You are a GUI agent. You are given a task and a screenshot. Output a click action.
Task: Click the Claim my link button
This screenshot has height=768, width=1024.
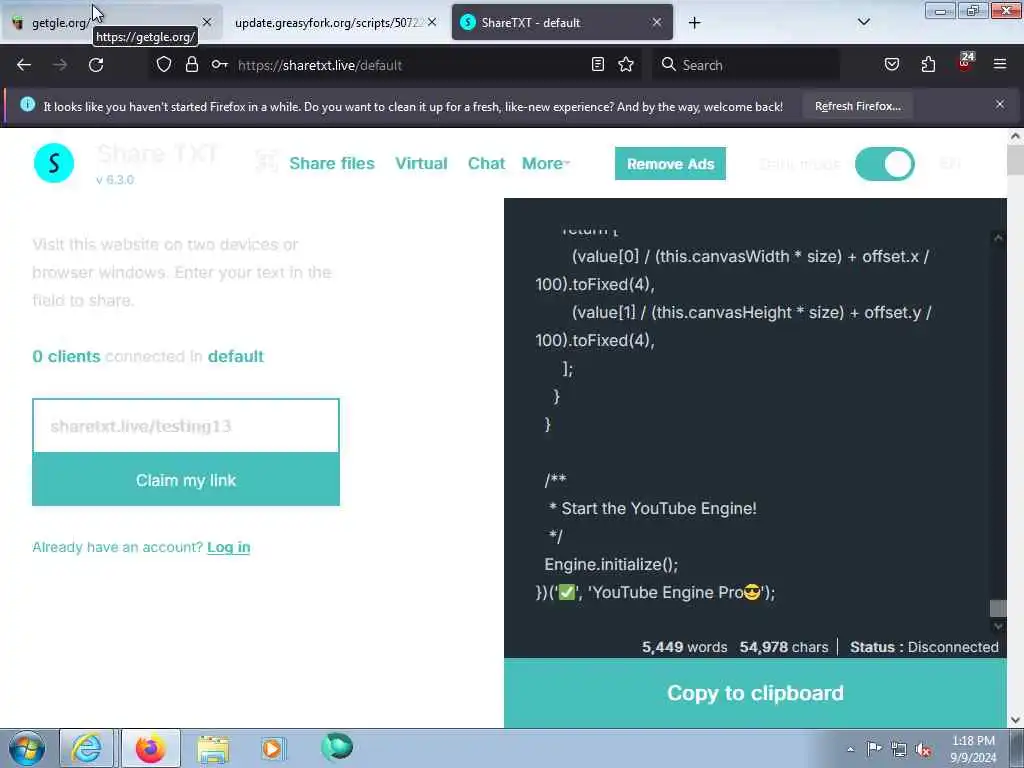185,480
